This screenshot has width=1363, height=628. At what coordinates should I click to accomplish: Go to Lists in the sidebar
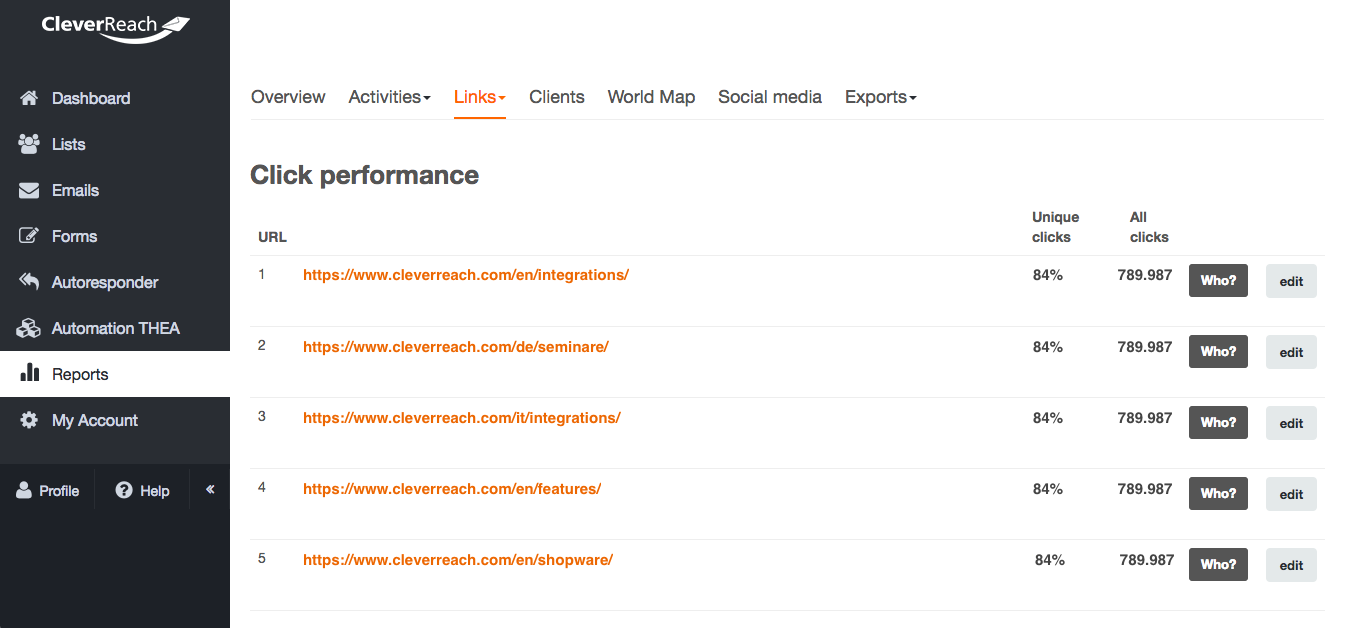115,144
